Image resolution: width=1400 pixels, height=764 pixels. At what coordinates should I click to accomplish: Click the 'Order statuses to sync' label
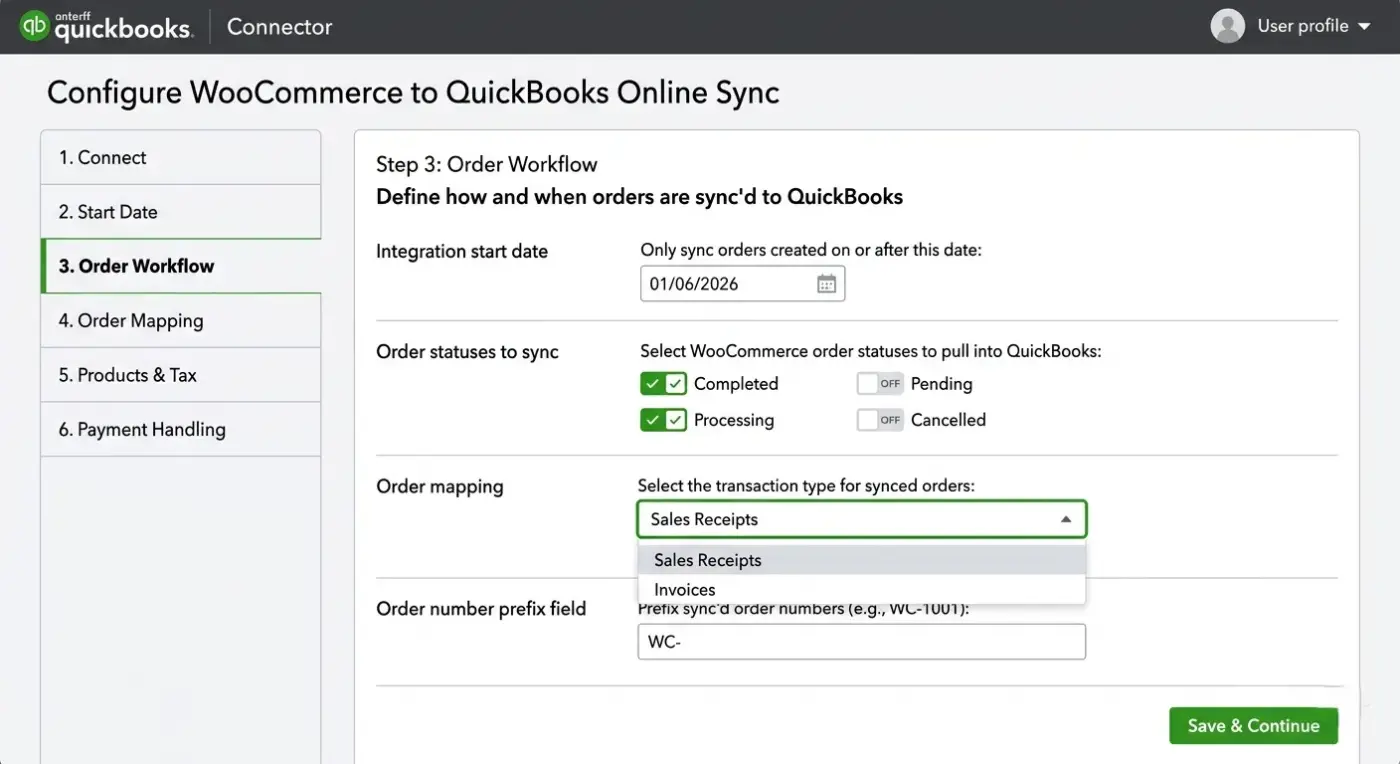click(467, 352)
